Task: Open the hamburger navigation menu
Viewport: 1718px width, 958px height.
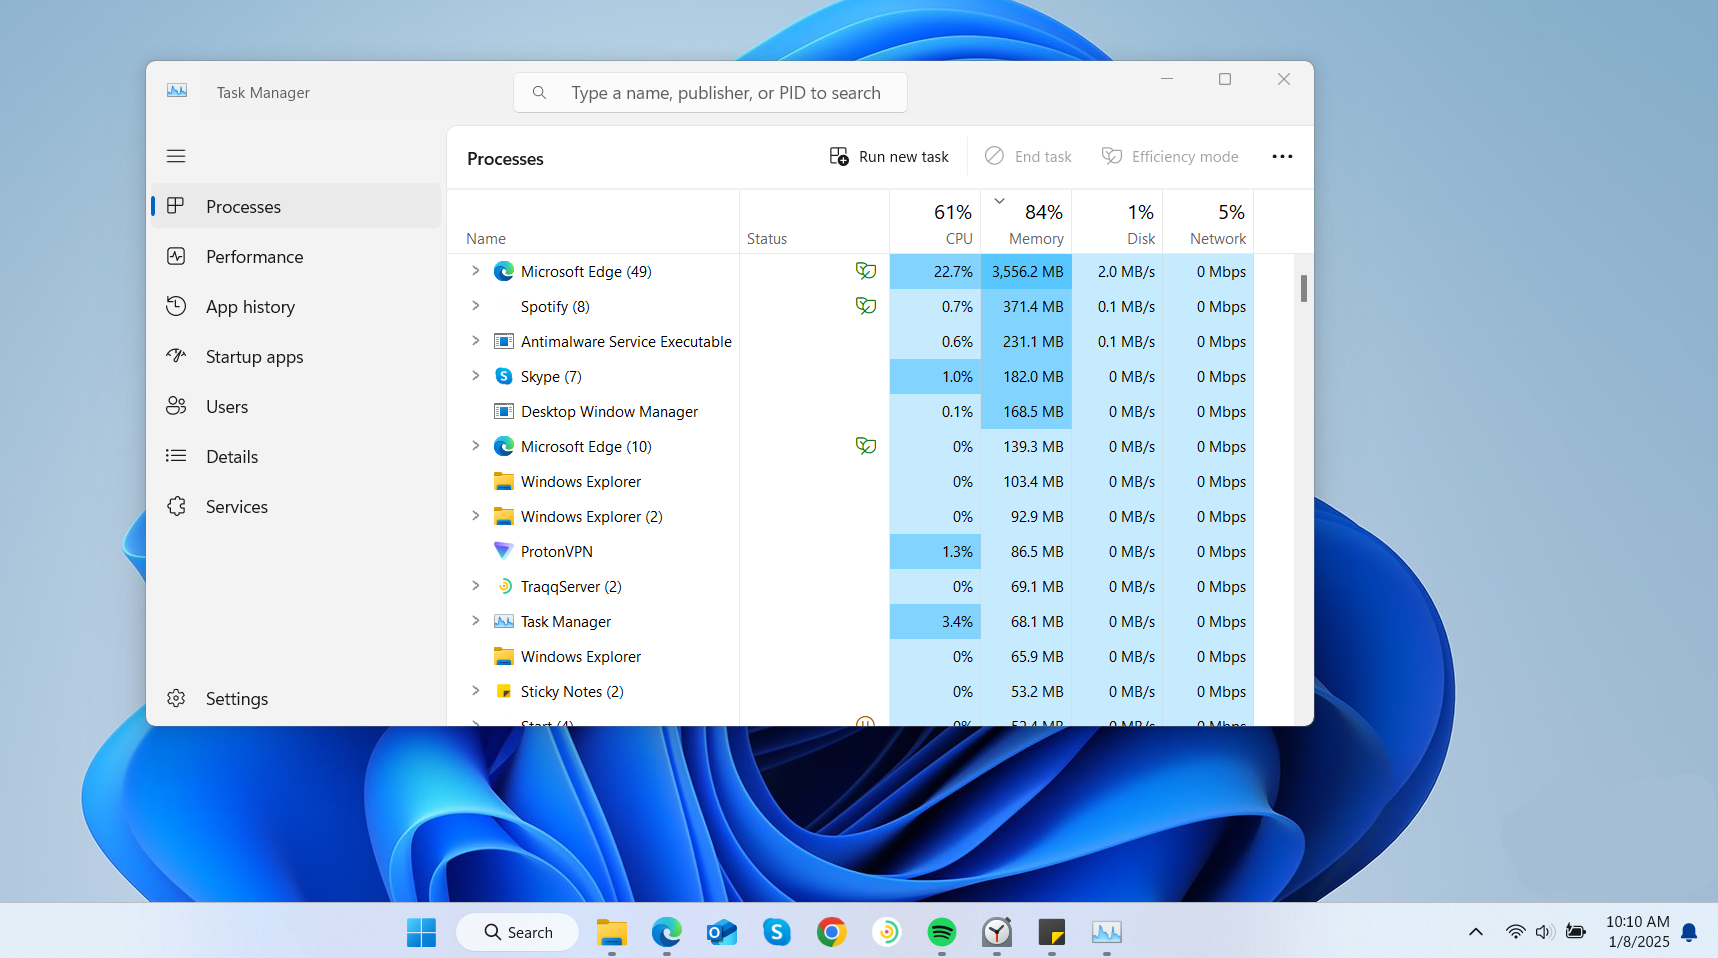Action: pyautogui.click(x=176, y=156)
